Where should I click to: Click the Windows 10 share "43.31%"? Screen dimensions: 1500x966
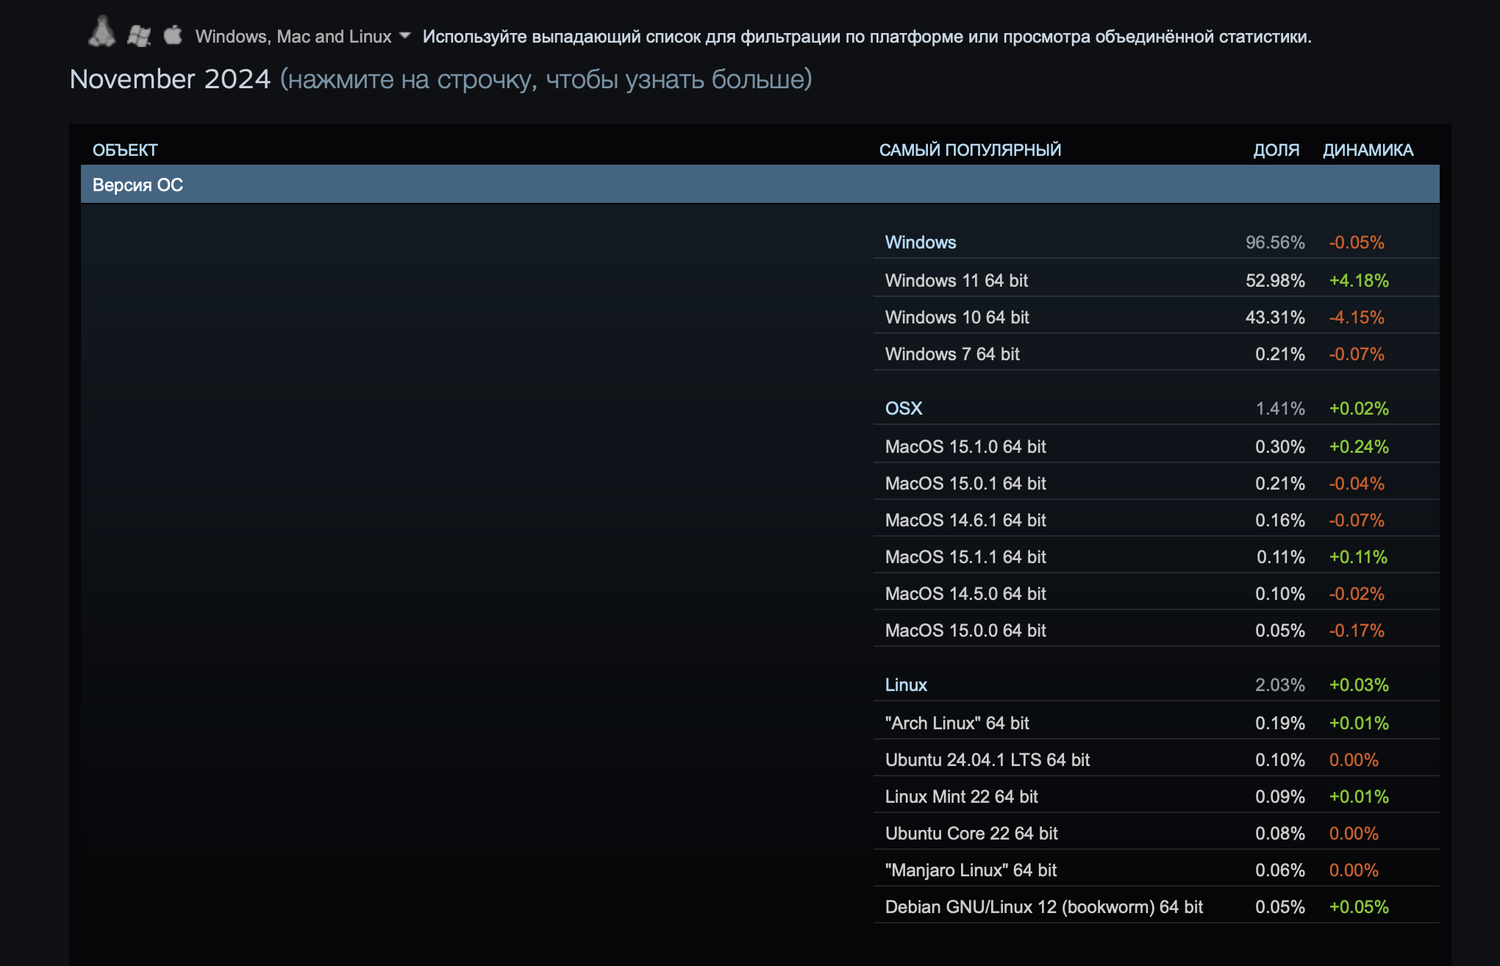pyautogui.click(x=1275, y=318)
